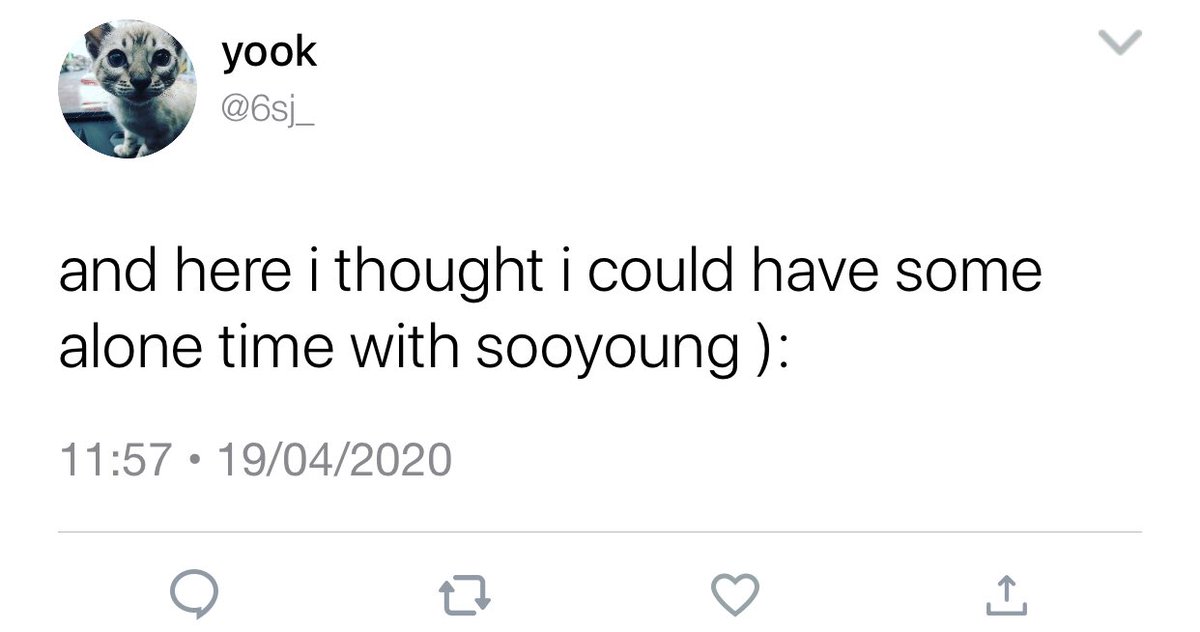This screenshot has height=632, width=1200.
Task: Open profile via the display name yook
Action: (269, 52)
